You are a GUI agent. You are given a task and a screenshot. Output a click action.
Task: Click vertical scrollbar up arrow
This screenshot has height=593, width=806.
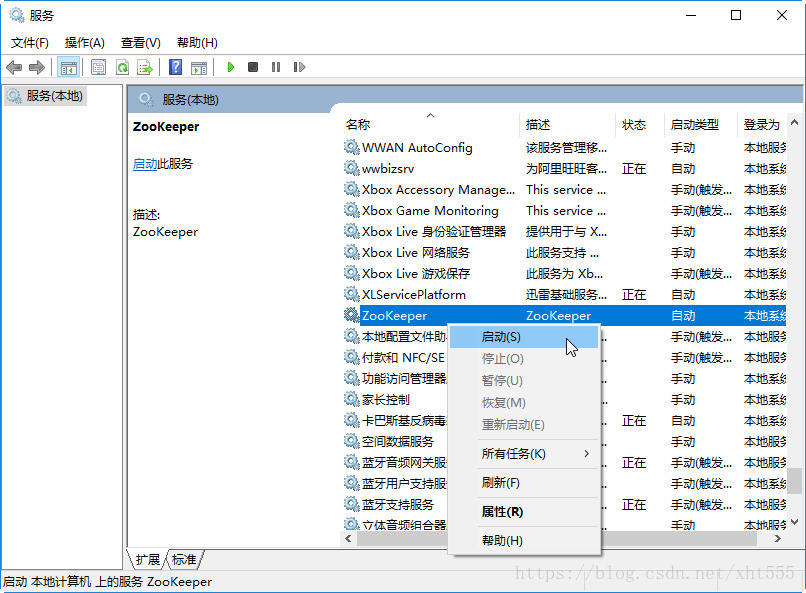click(795, 122)
